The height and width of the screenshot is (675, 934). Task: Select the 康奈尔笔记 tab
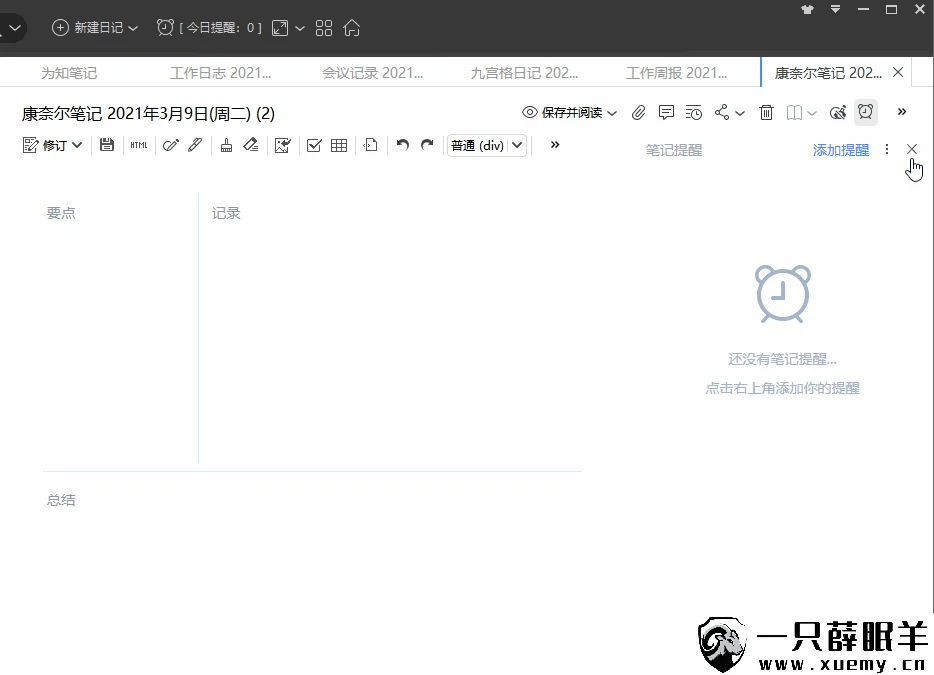point(828,73)
